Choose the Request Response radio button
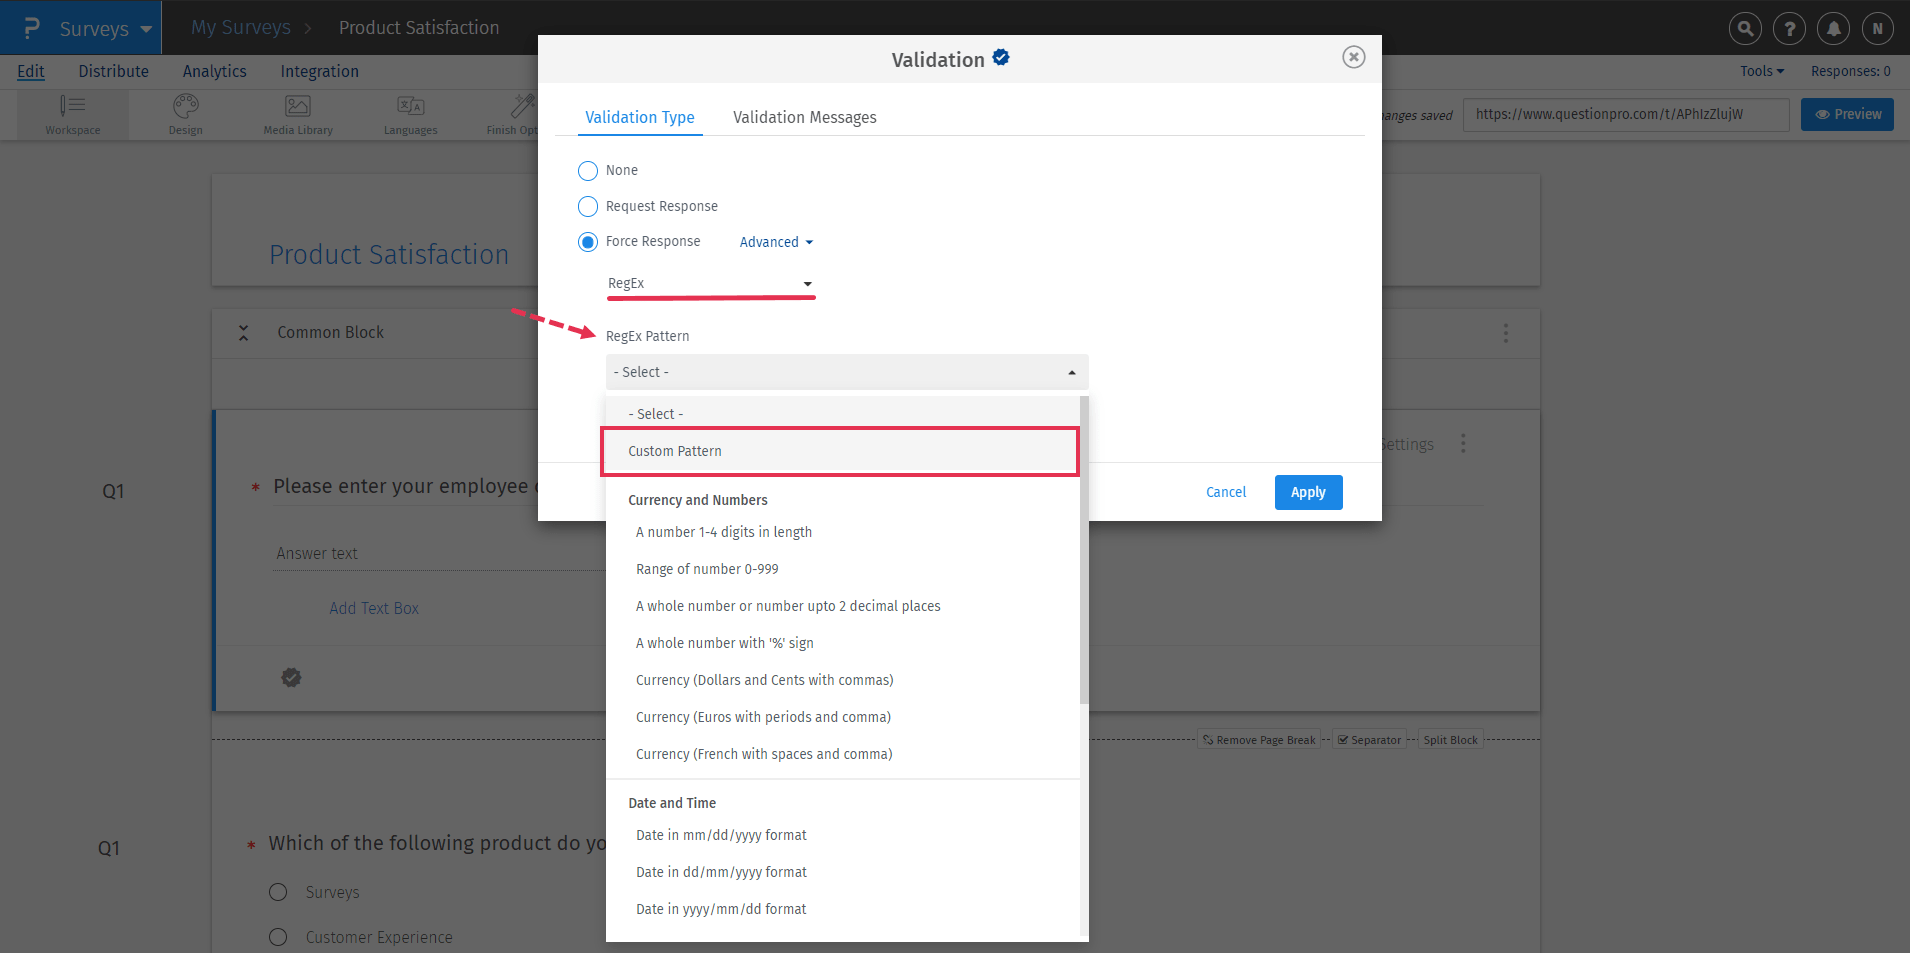Viewport: 1910px width, 953px height. tap(588, 207)
